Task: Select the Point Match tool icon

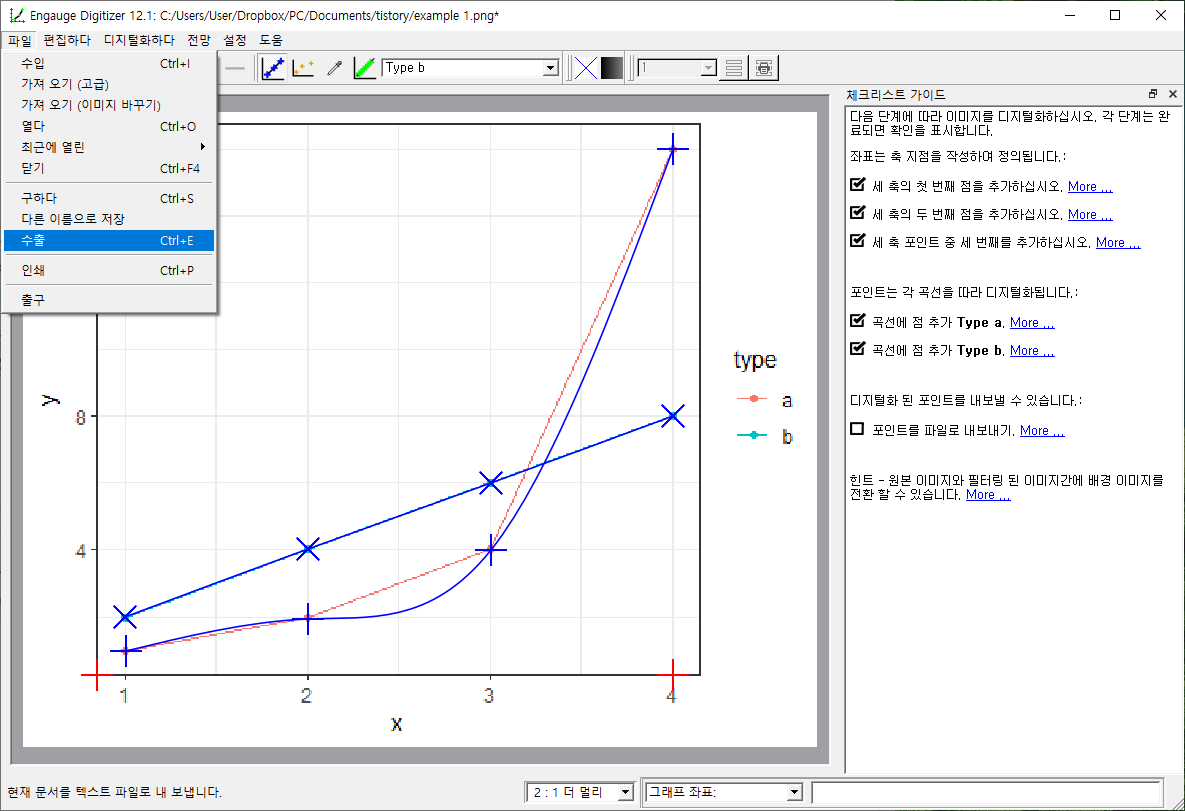Action: click(303, 68)
